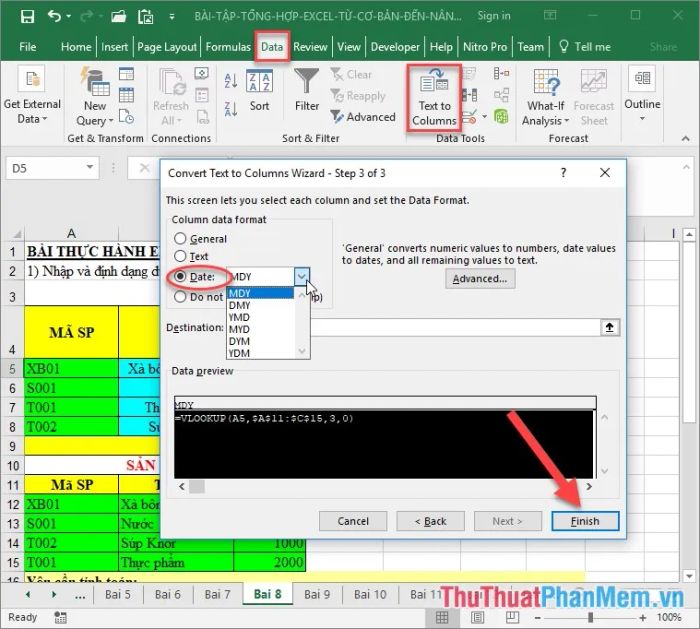Click the zoom in plus button
The image size is (700, 629).
[x=642, y=617]
